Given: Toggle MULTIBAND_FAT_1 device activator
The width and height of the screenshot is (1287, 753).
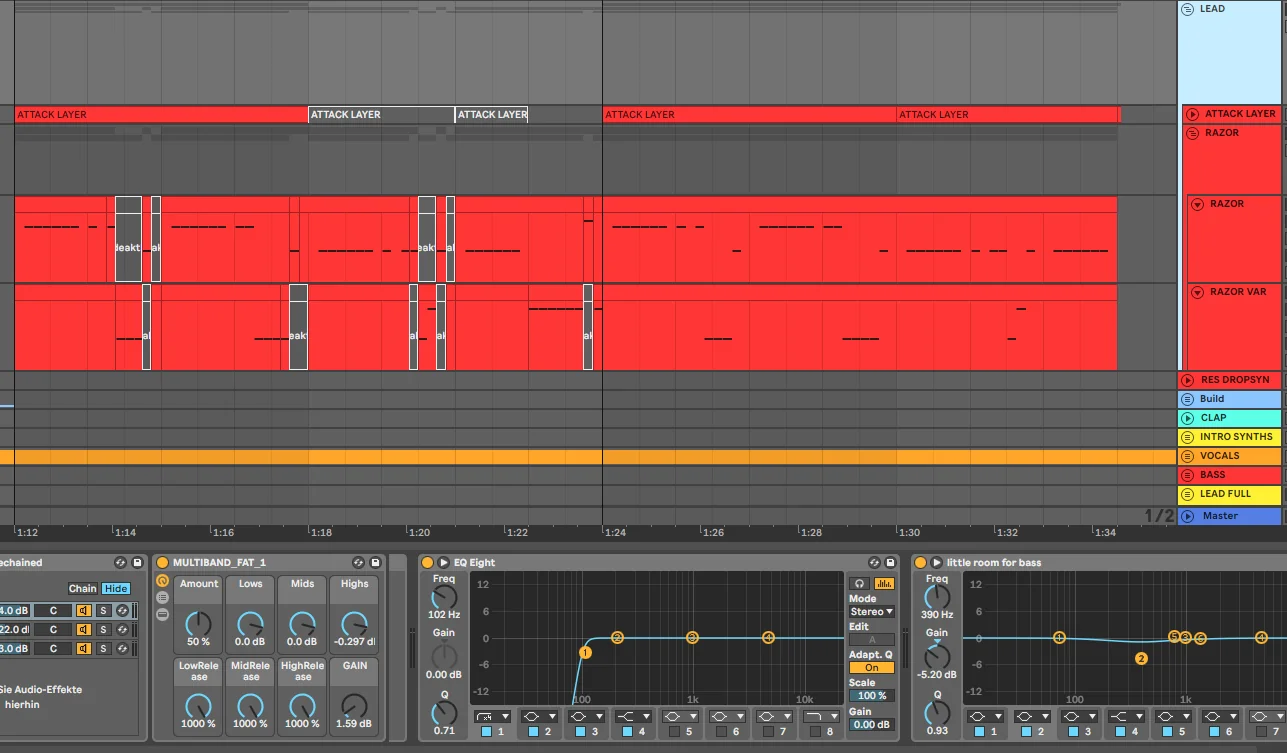Looking at the screenshot, I should tap(162, 563).
